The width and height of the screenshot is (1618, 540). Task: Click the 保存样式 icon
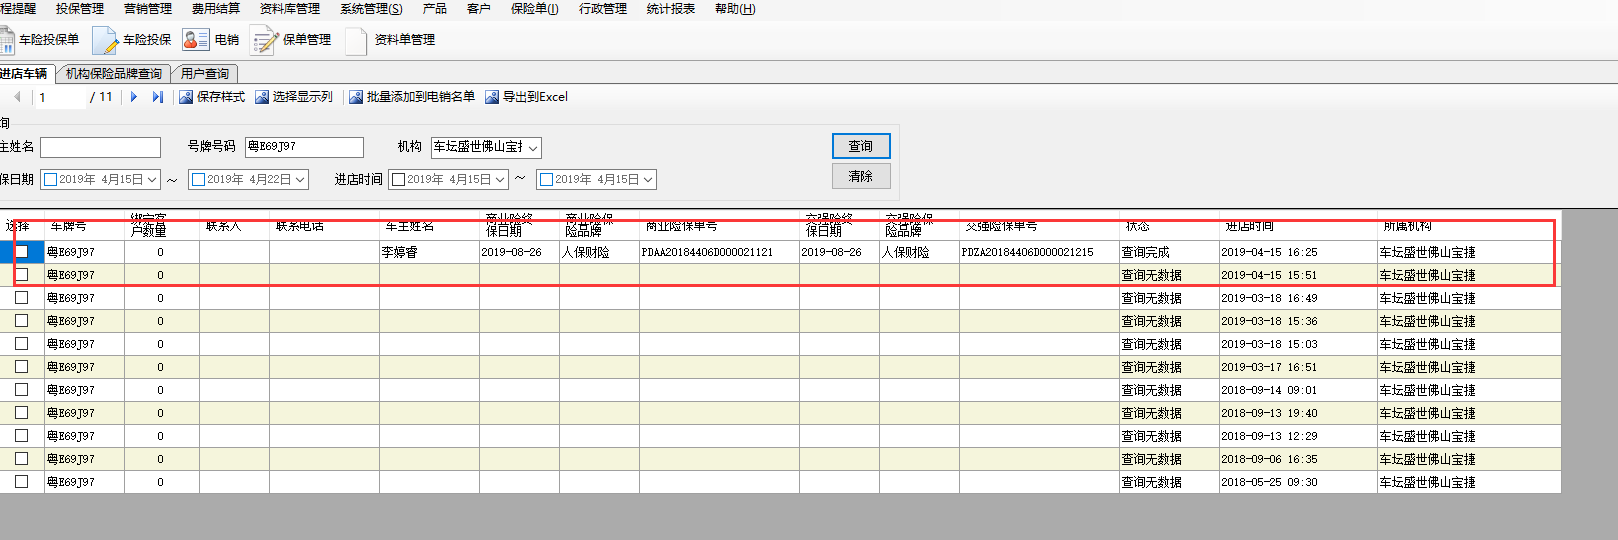186,97
